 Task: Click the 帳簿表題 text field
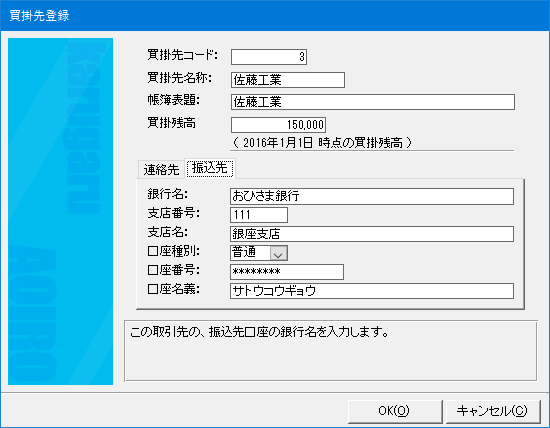tap(373, 102)
